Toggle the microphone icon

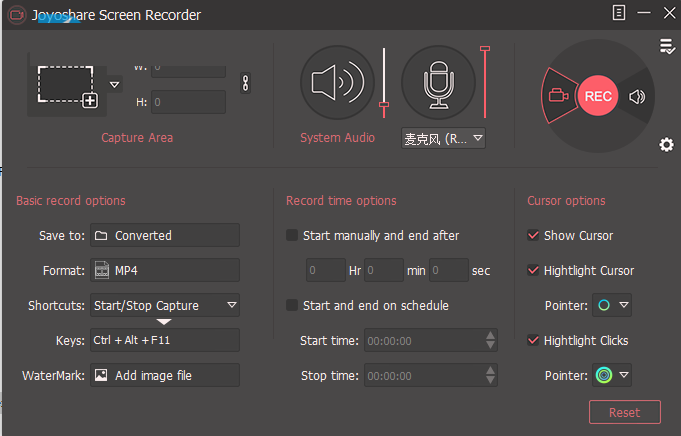pos(438,82)
